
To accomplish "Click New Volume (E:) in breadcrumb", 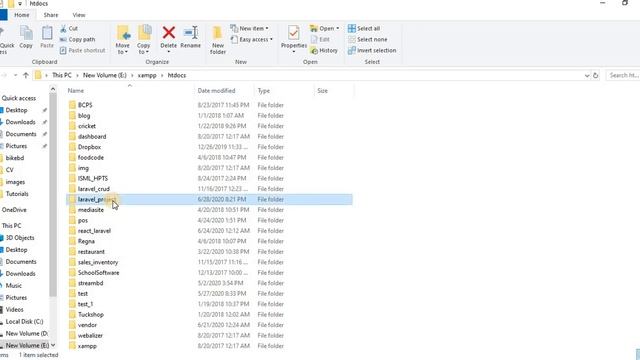I will [x=105, y=75].
